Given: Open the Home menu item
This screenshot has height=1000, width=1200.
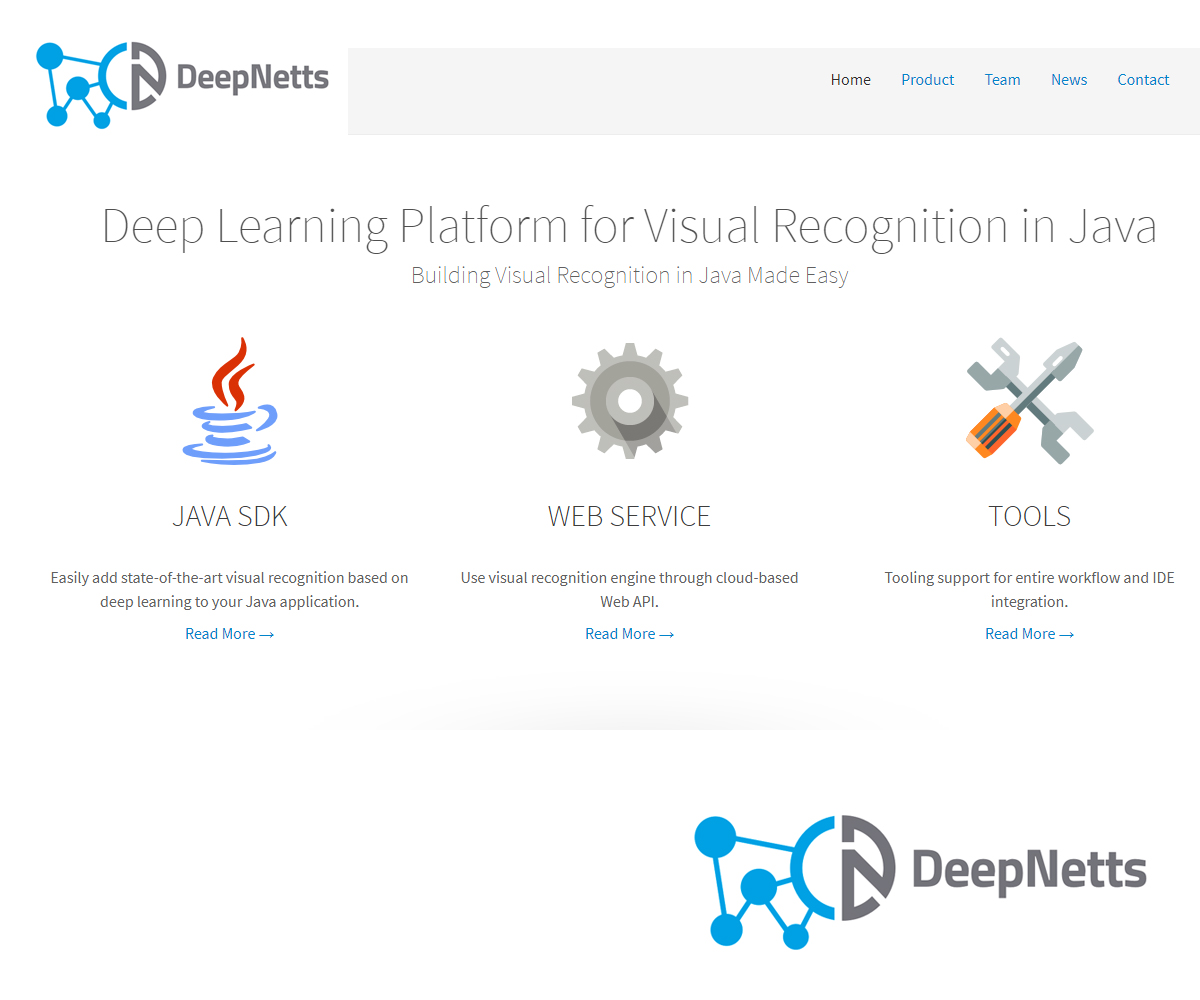Looking at the screenshot, I should (851, 80).
